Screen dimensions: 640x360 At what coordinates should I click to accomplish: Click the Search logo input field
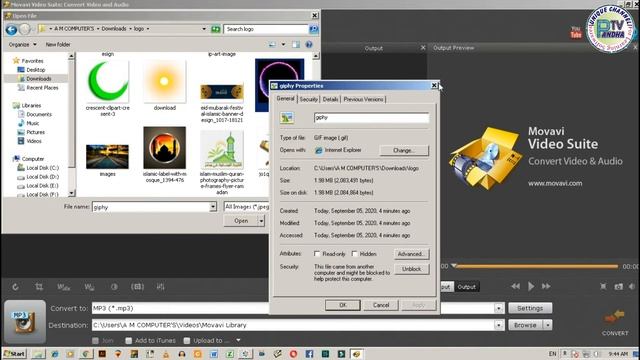coord(265,29)
